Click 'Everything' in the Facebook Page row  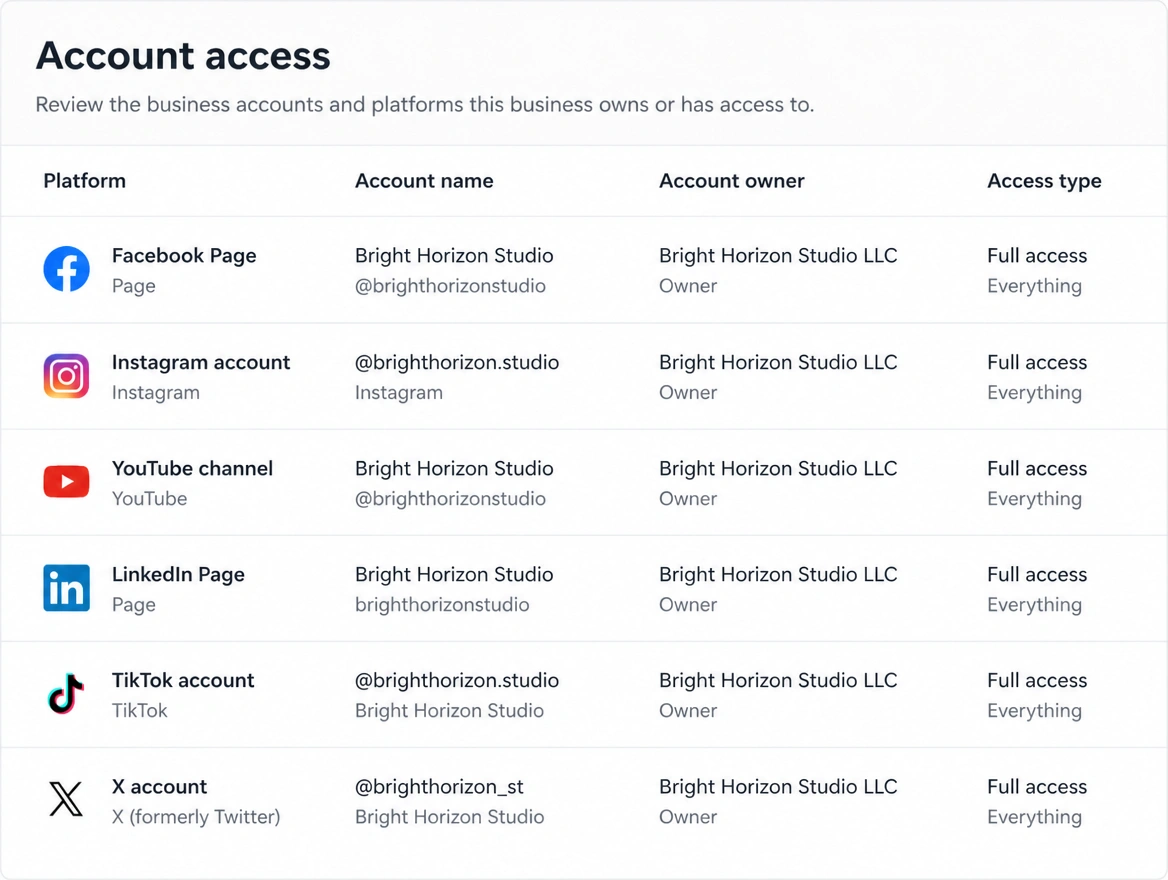pyautogui.click(x=1035, y=287)
